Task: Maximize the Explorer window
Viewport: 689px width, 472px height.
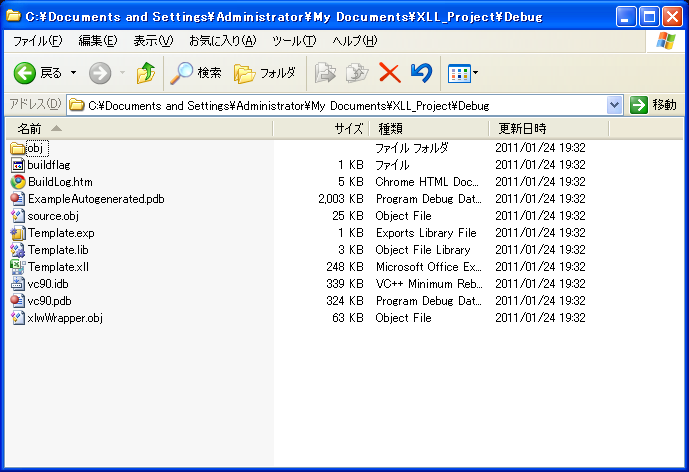Action: (x=649, y=17)
